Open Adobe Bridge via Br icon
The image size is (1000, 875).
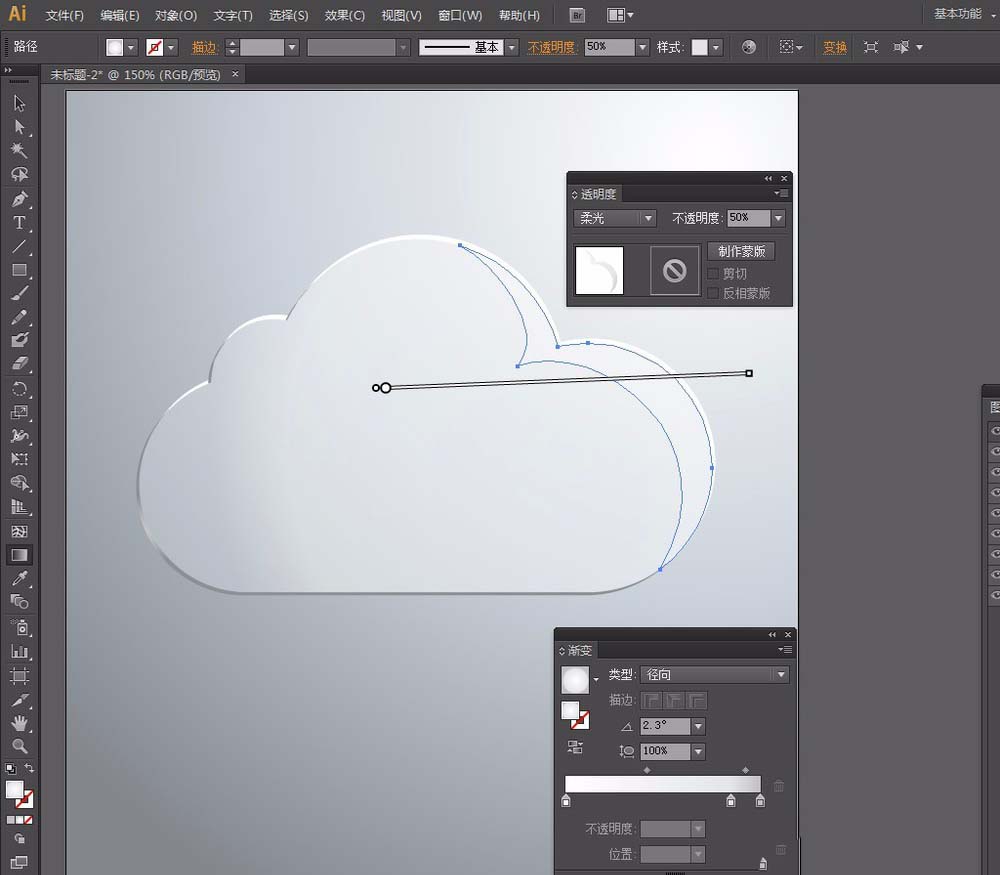(x=577, y=15)
